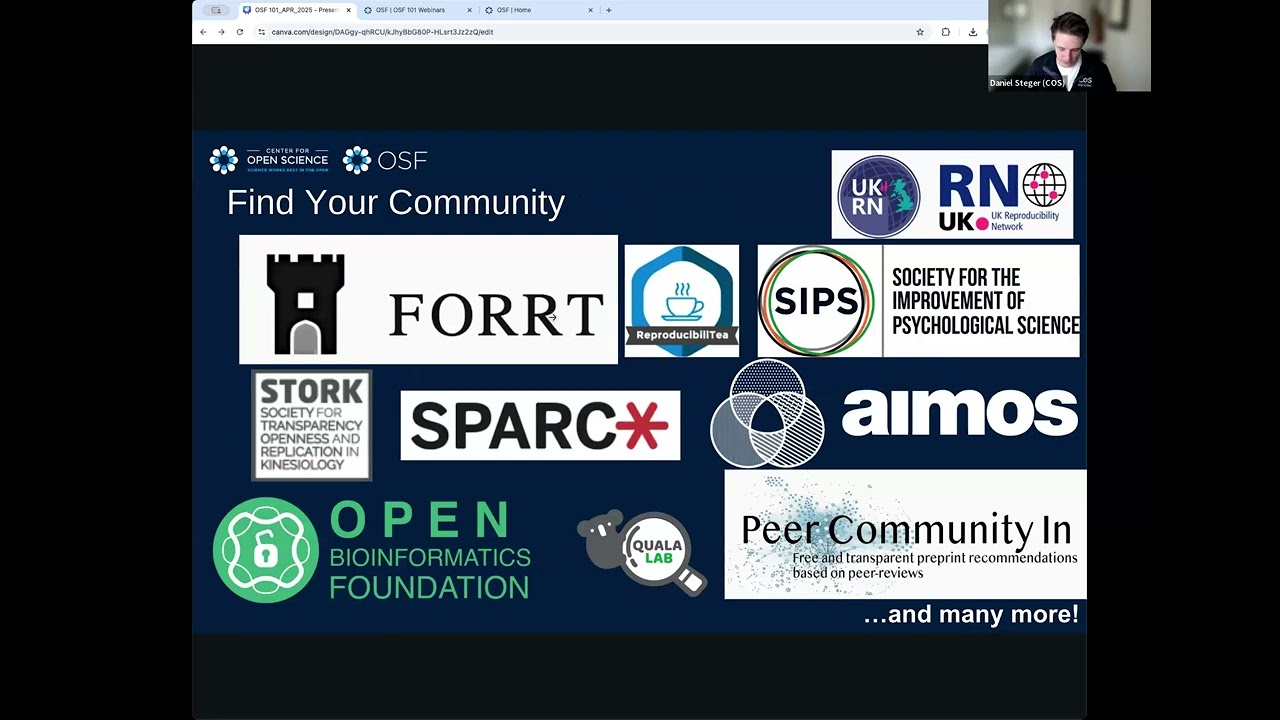Image resolution: width=1280 pixels, height=720 pixels.
Task: Open the tab search button
Action: tap(216, 10)
